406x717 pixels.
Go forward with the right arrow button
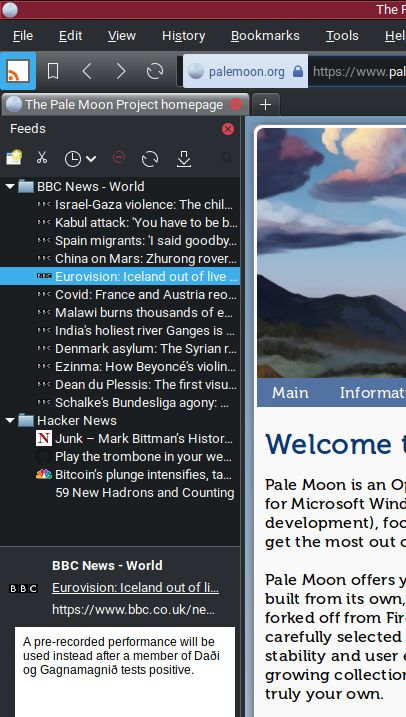click(121, 71)
